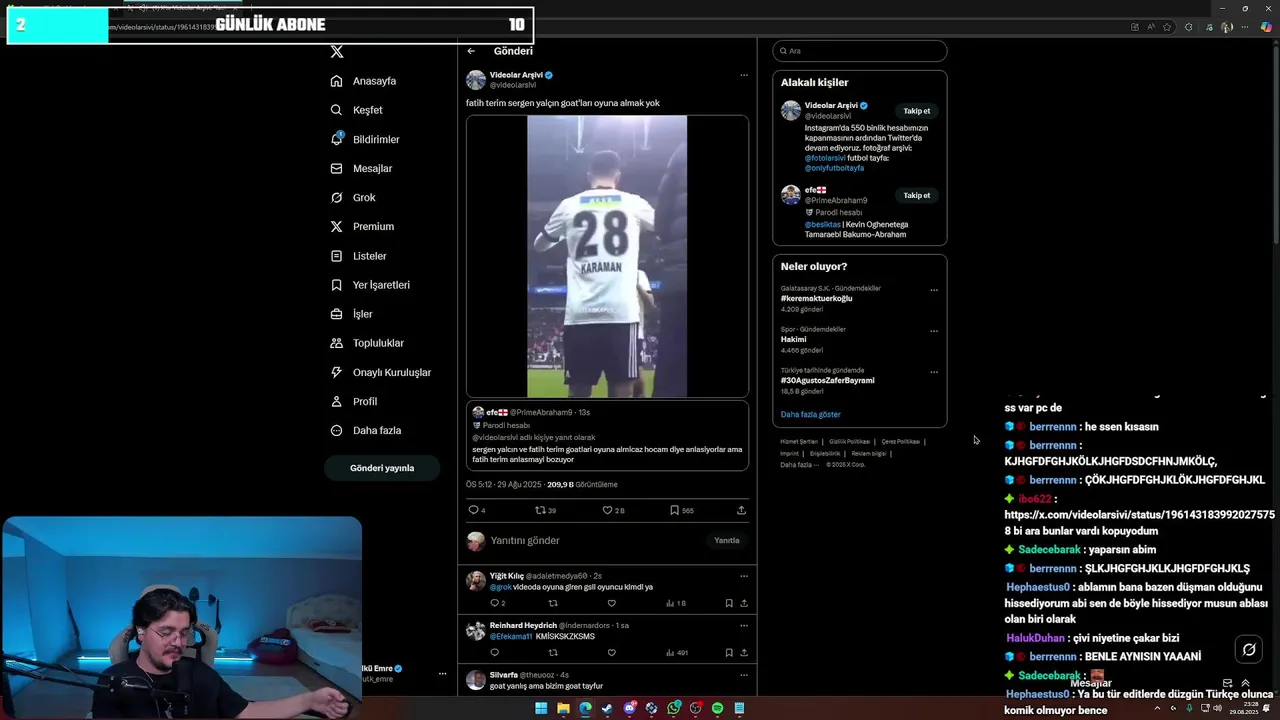Image resolution: width=1280 pixels, height=720 pixels.
Task: Open Bildirimler in the sidebar
Action: point(365,139)
